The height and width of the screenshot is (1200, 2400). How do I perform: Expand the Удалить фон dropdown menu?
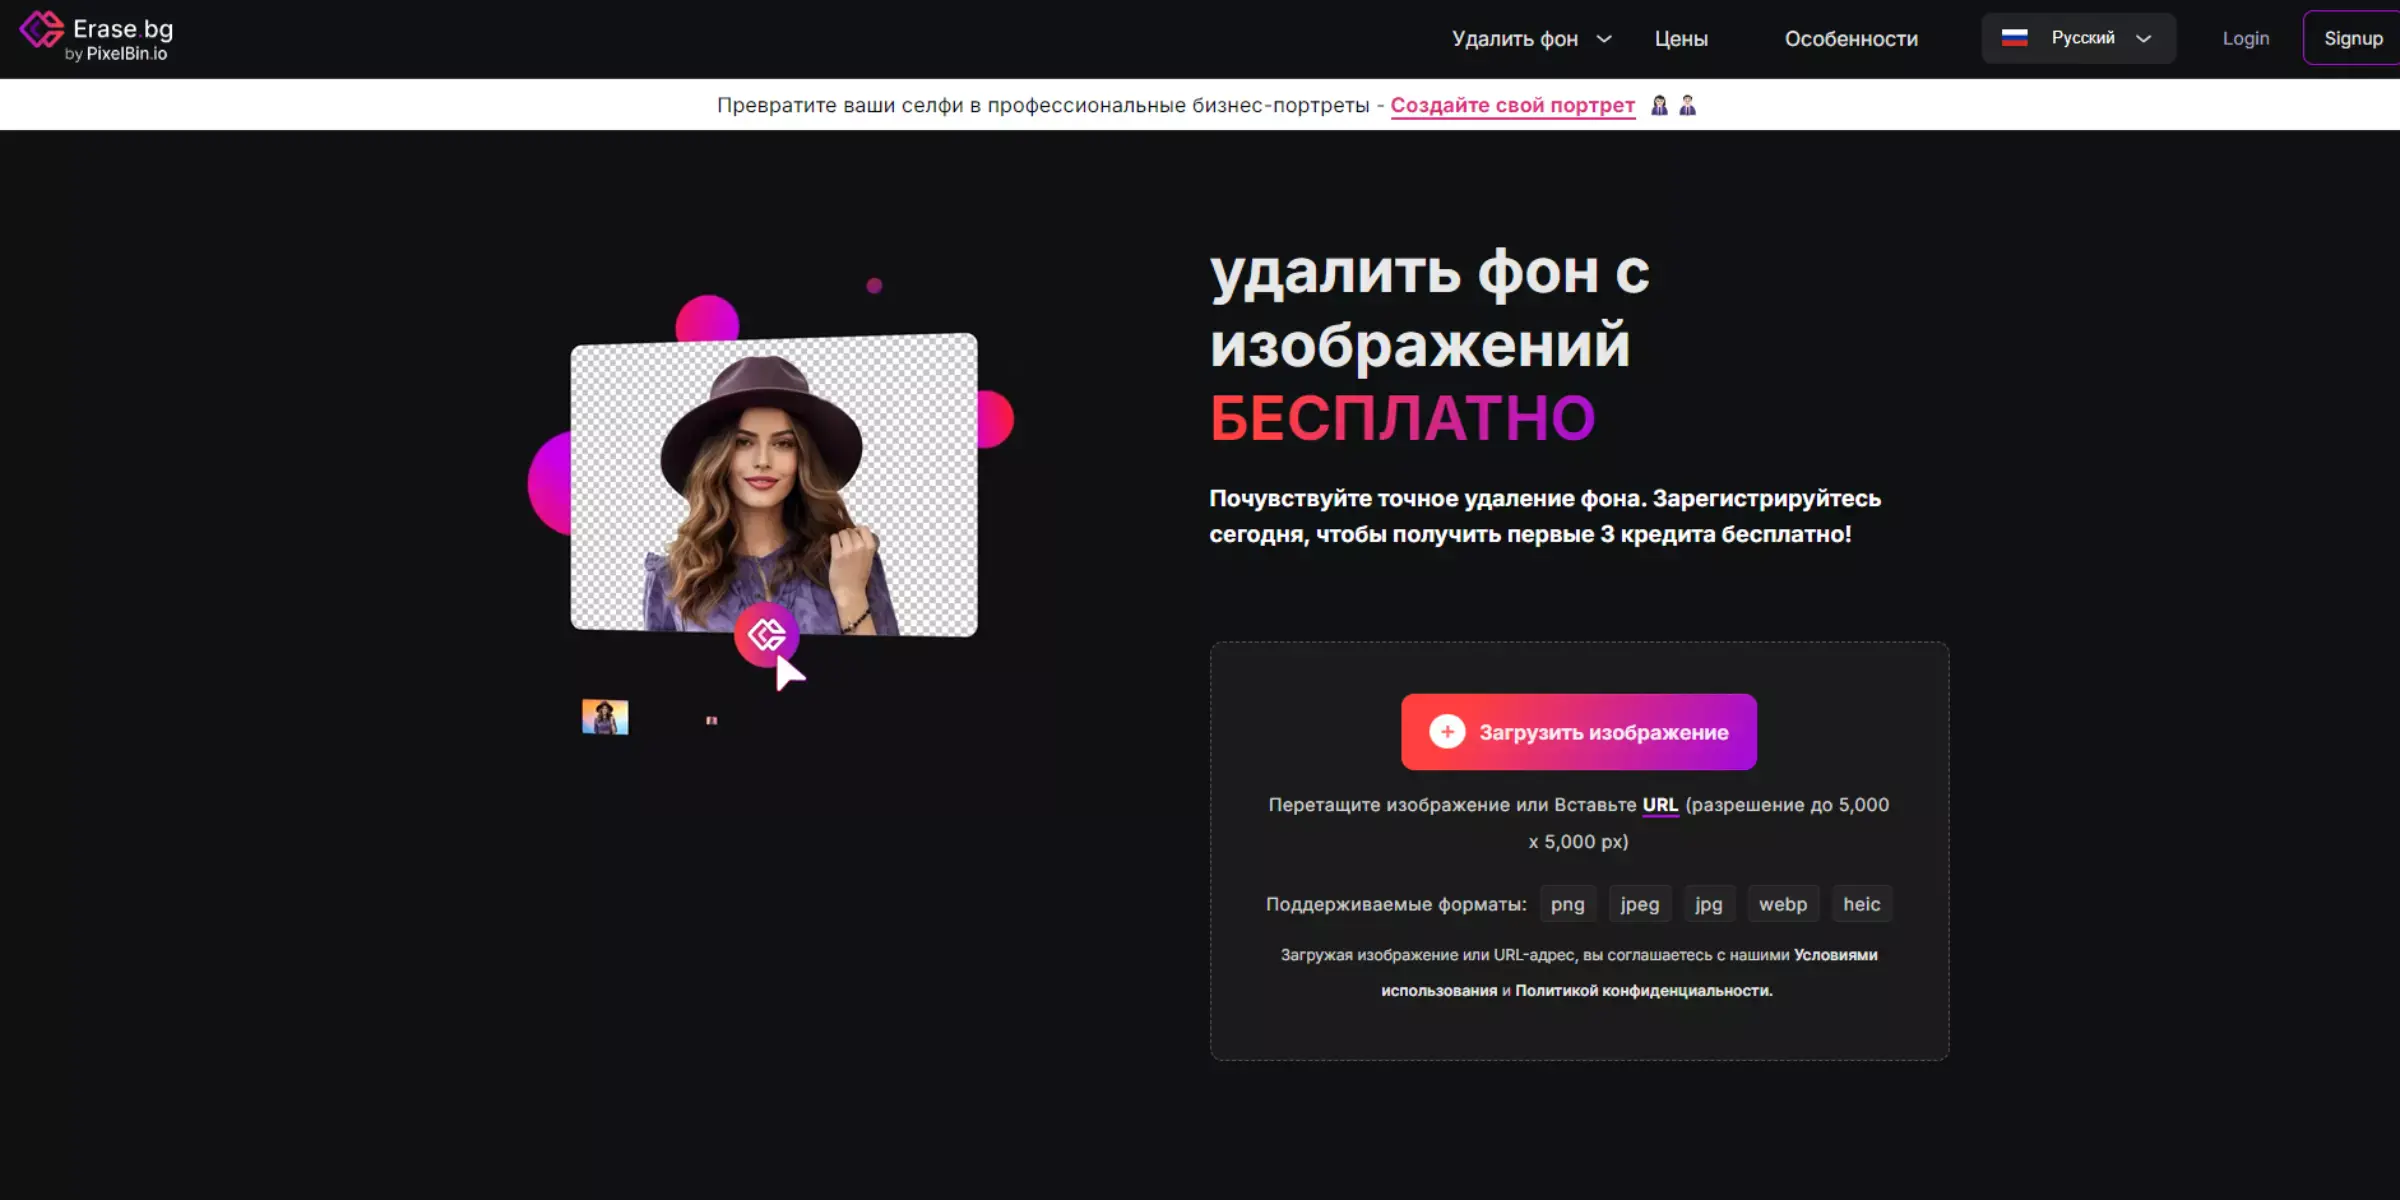[x=1514, y=39]
